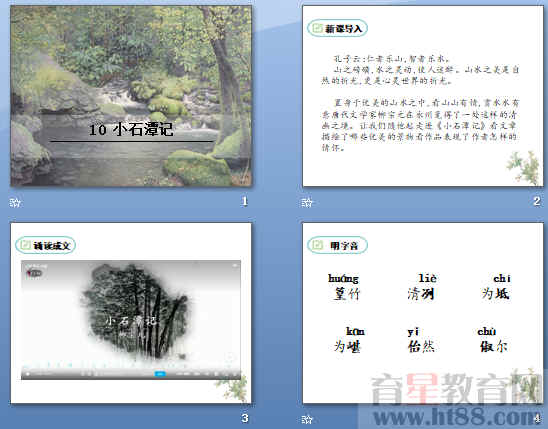
Task: Click the 10 小石潭记 title text
Action: (131, 130)
